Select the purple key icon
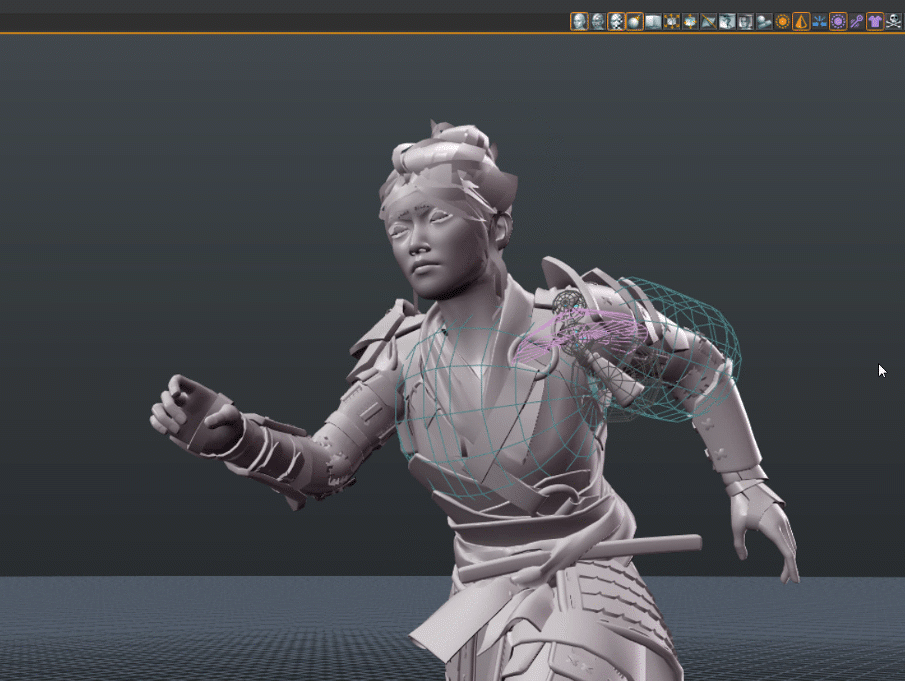905x681 pixels. [x=855, y=20]
